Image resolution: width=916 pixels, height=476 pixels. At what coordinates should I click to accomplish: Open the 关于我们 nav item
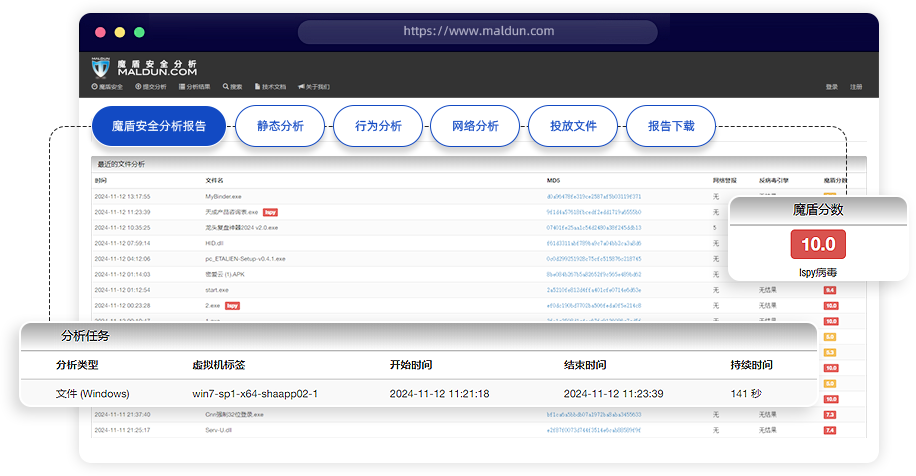pyautogui.click(x=314, y=86)
